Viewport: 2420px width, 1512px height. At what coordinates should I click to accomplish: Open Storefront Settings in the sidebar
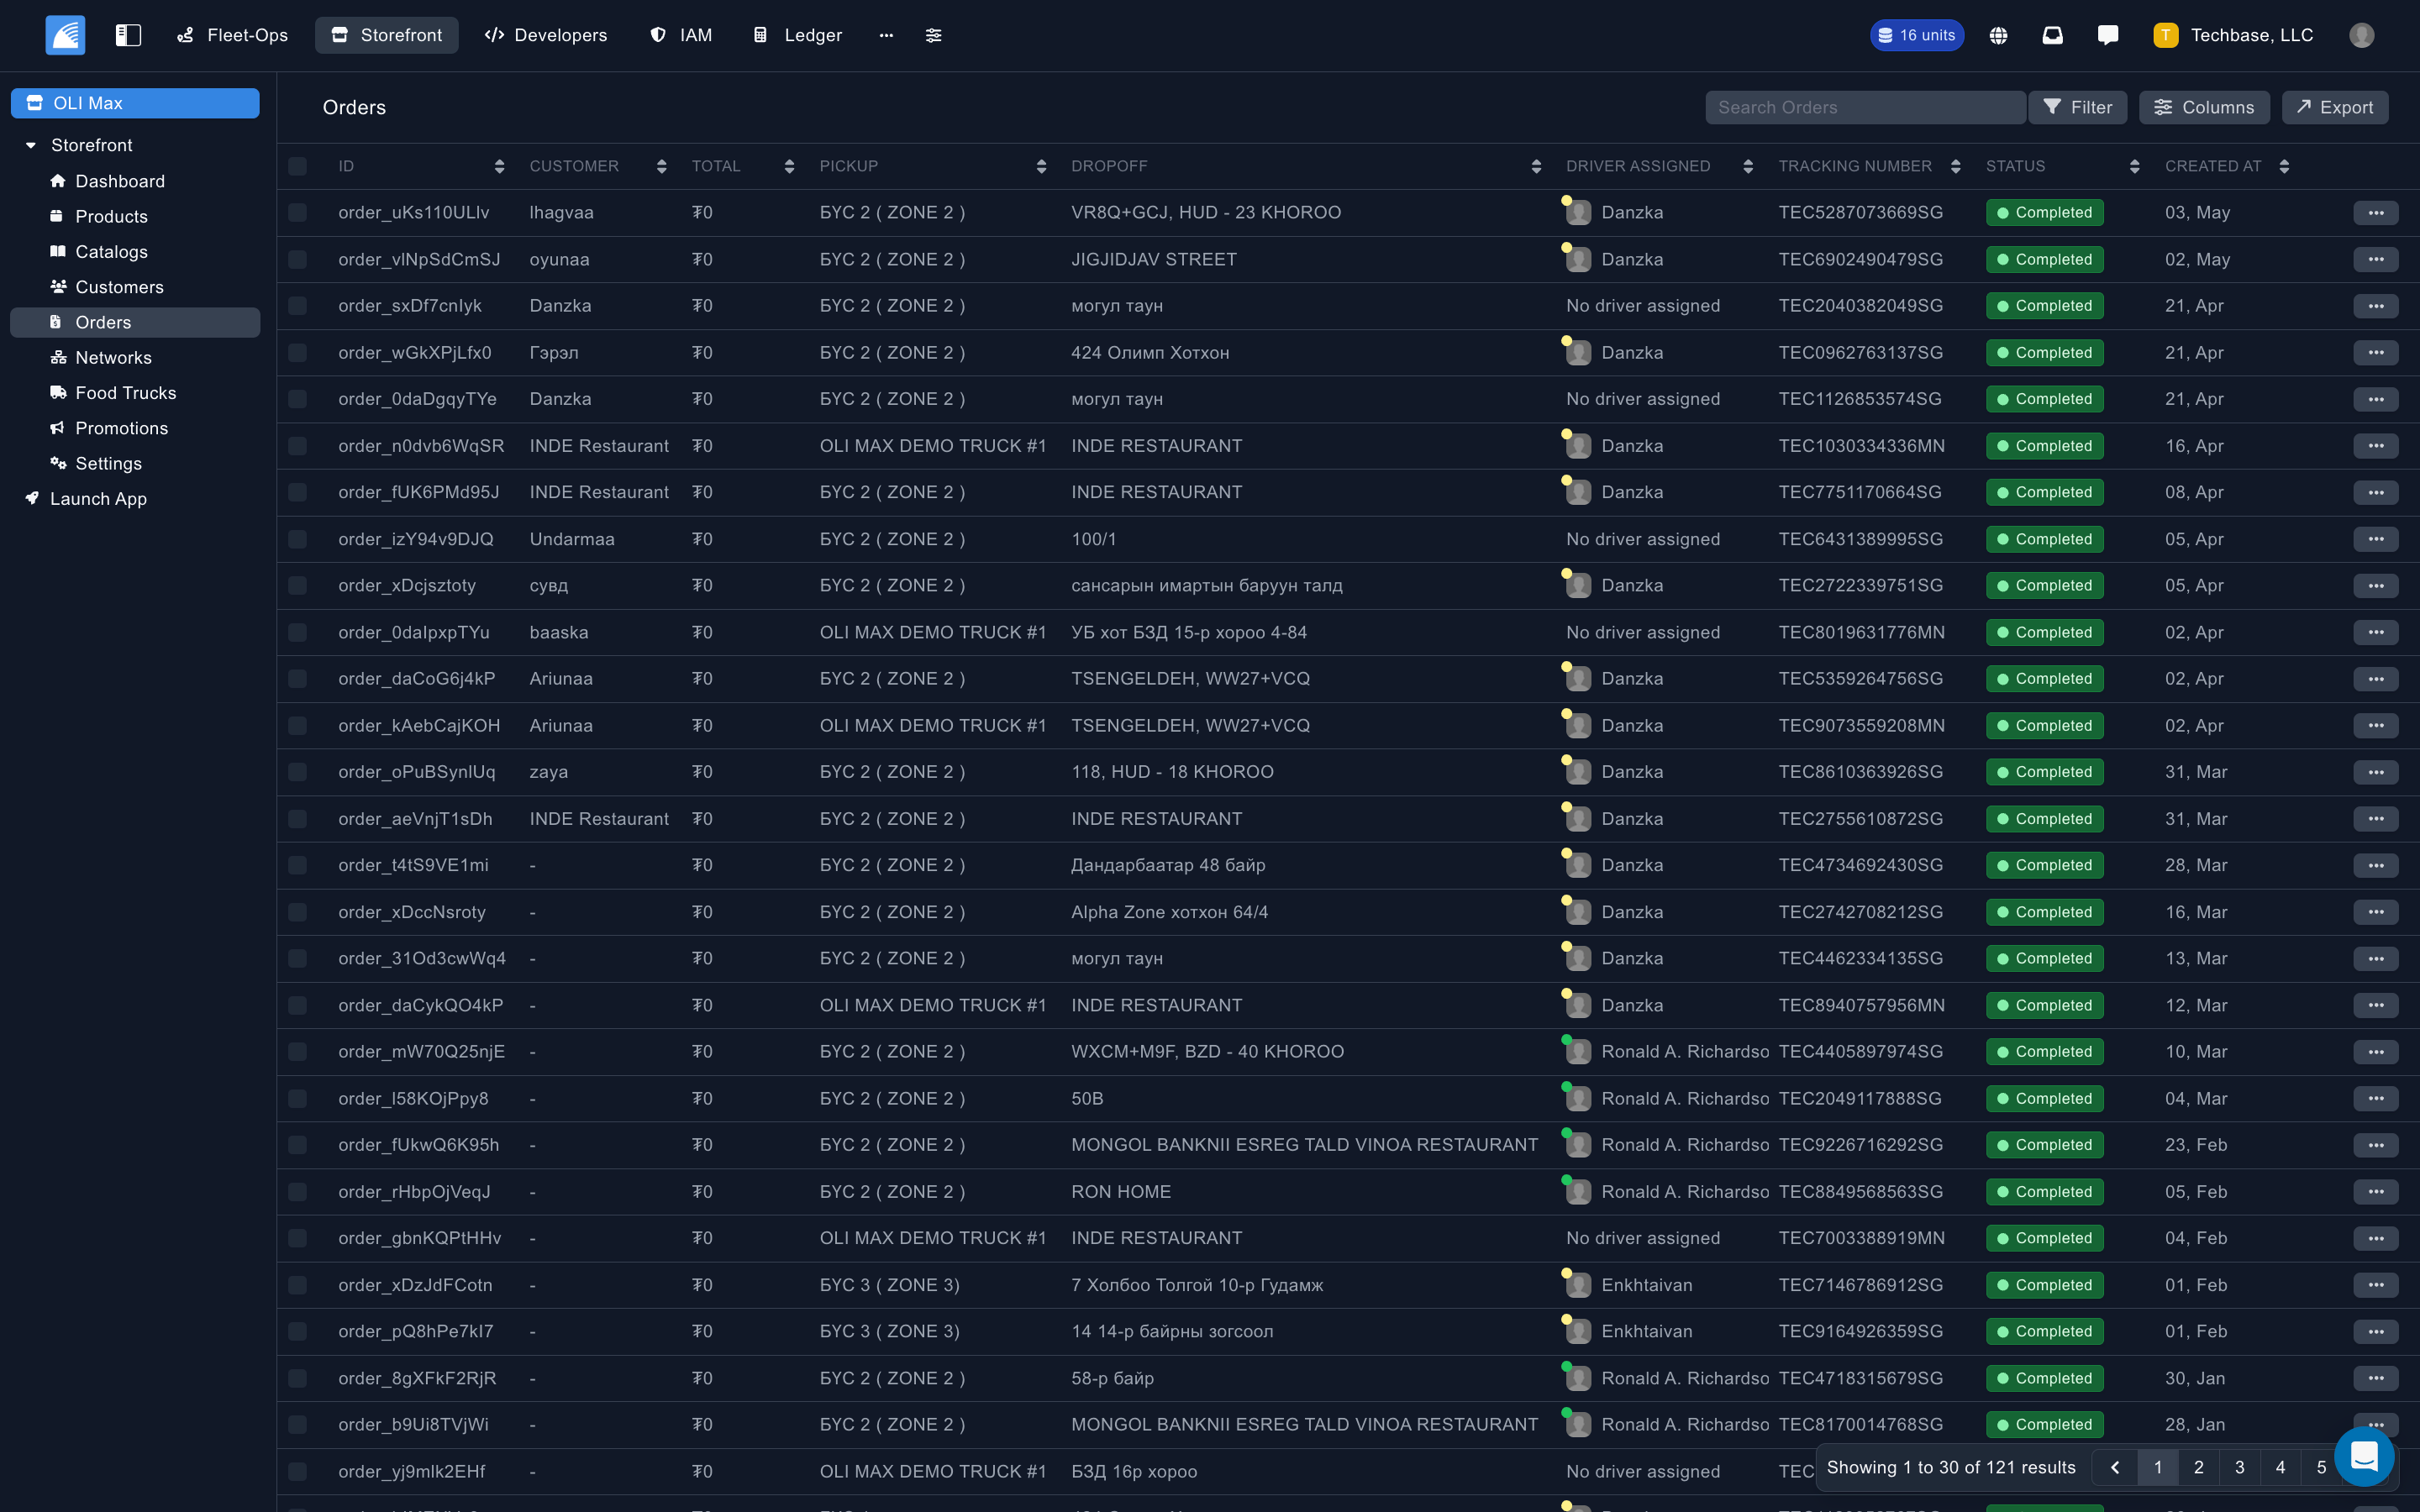pos(108,463)
